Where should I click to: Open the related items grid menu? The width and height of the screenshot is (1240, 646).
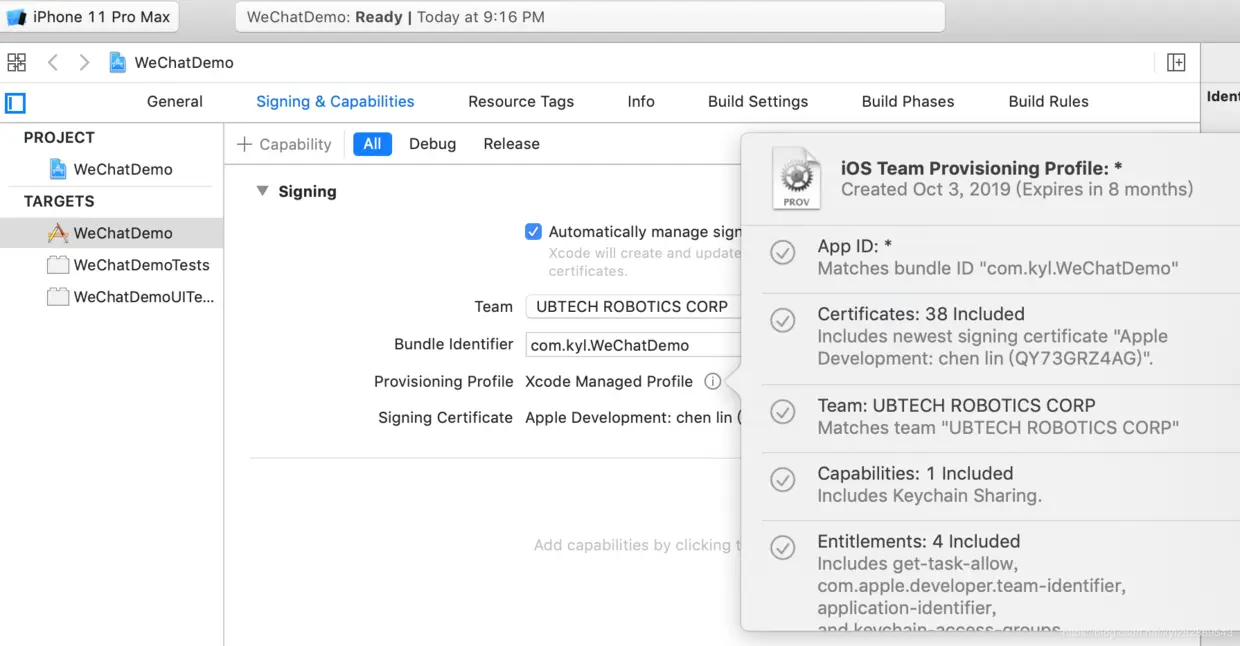coord(16,62)
